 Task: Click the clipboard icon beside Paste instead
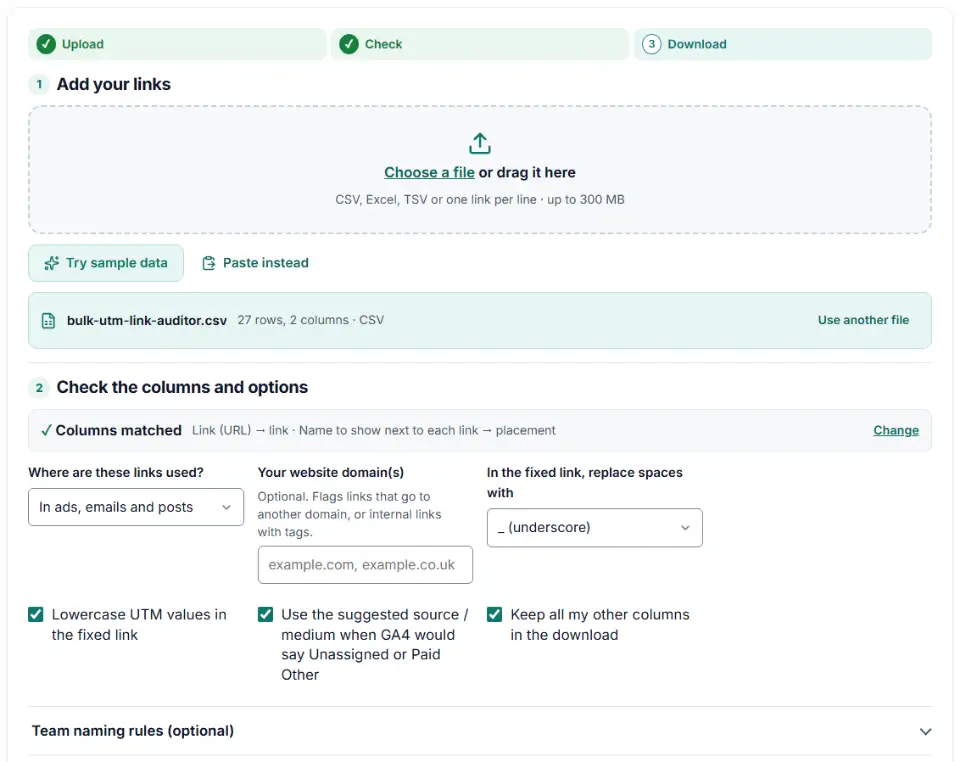[209, 263]
